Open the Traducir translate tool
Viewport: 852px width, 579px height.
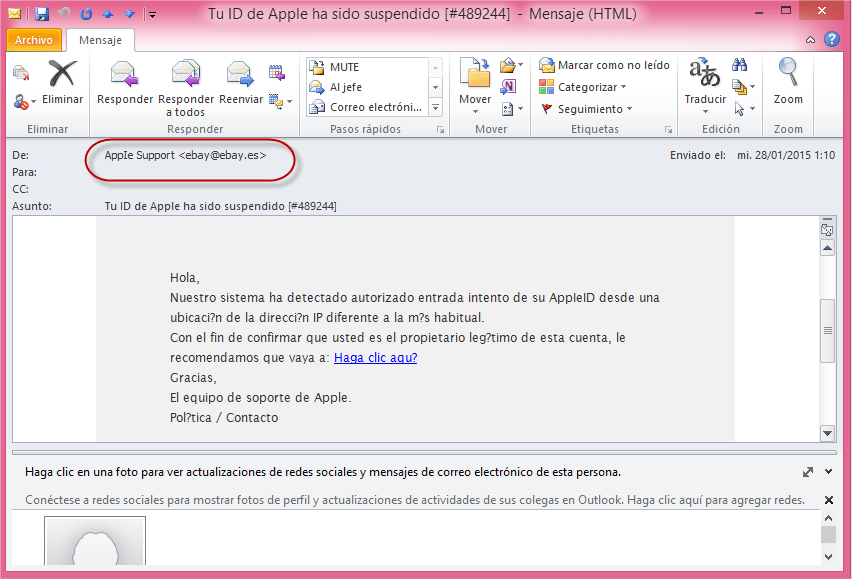(705, 86)
